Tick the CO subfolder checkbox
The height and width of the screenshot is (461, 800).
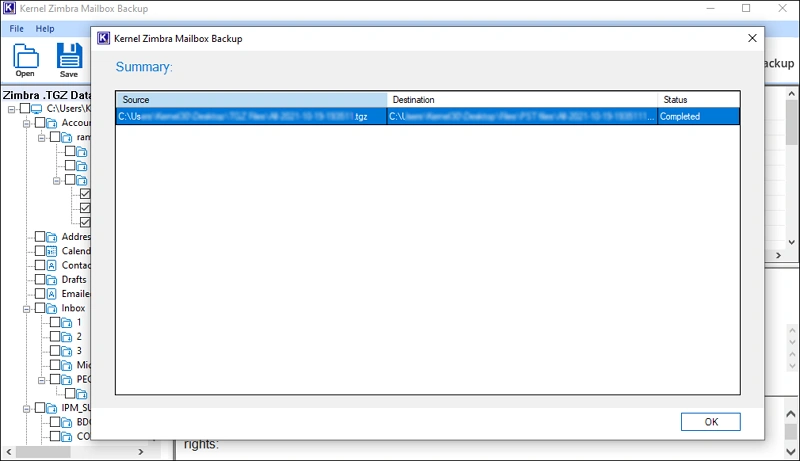[x=55, y=436]
